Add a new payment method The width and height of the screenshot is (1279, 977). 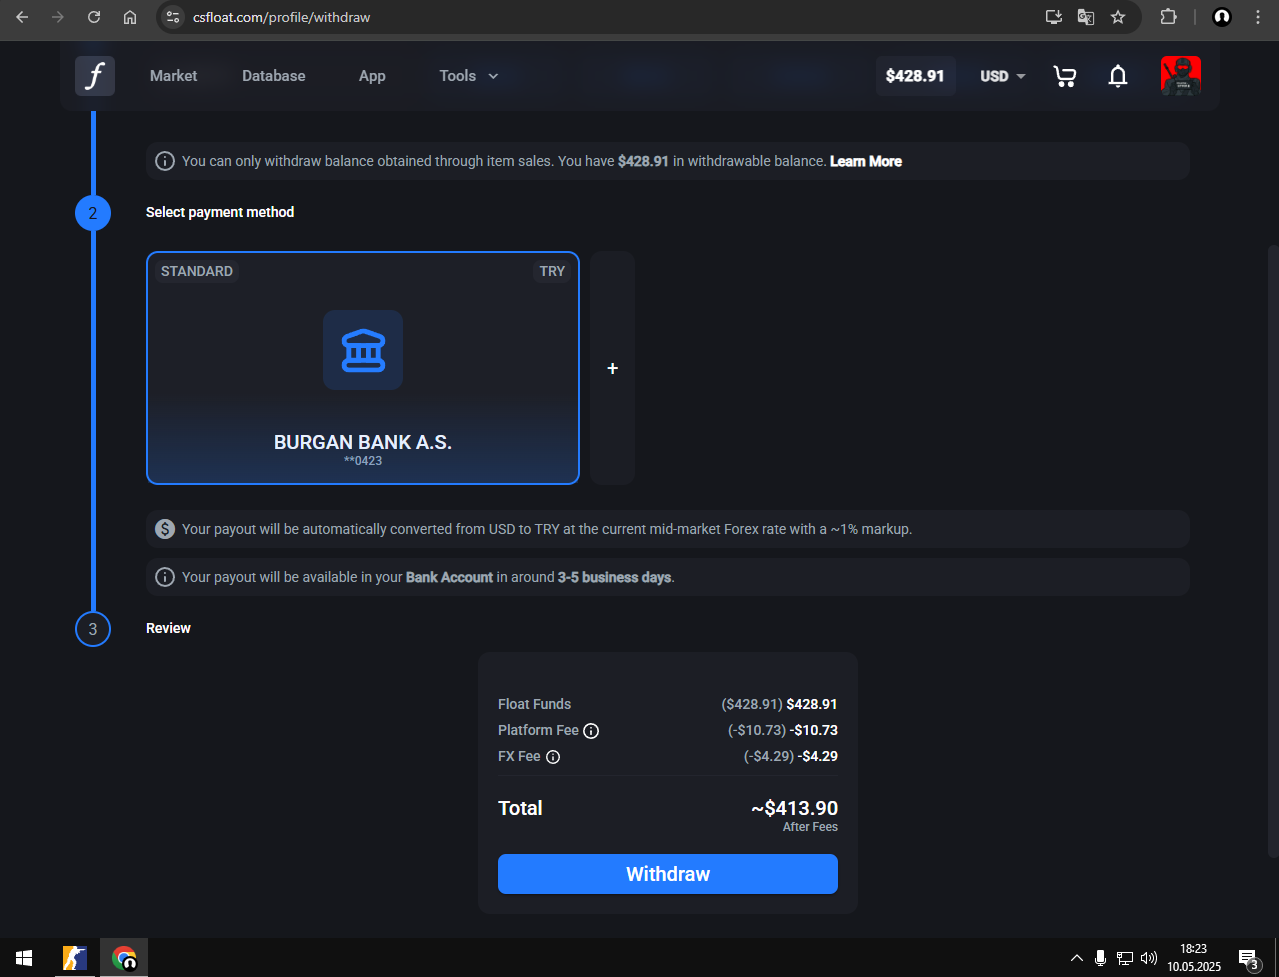tap(612, 368)
